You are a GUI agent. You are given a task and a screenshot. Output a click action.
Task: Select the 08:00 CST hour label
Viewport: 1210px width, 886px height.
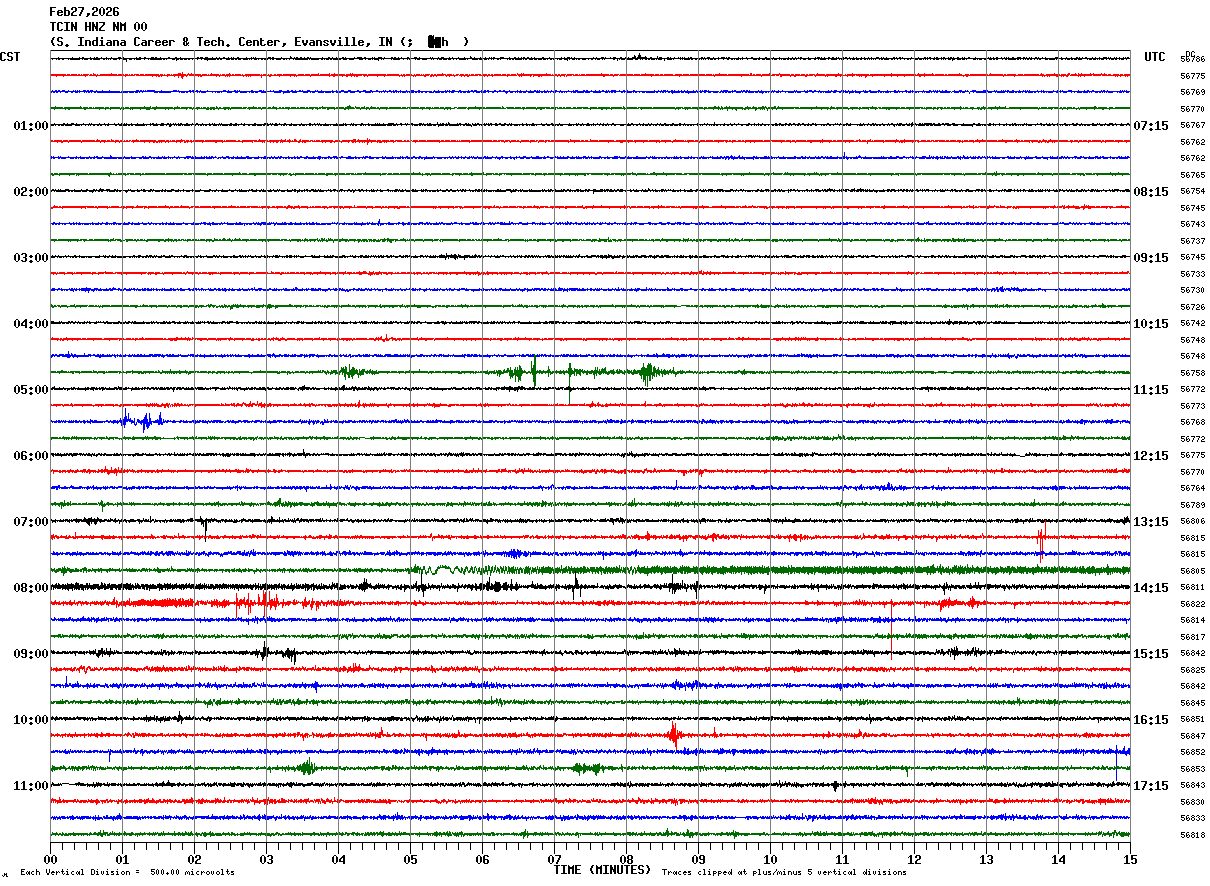(30, 588)
